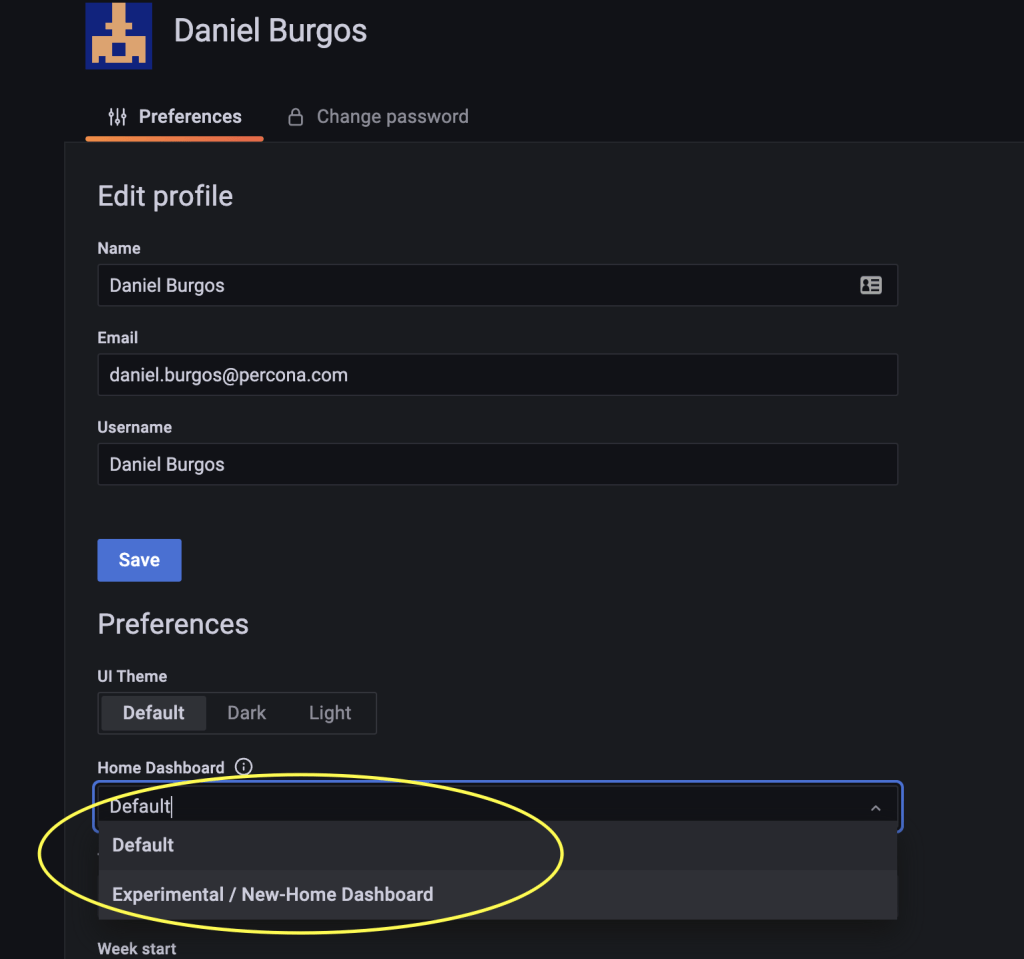The width and height of the screenshot is (1024, 959).
Task: Click the Week start label
Action: [136, 948]
